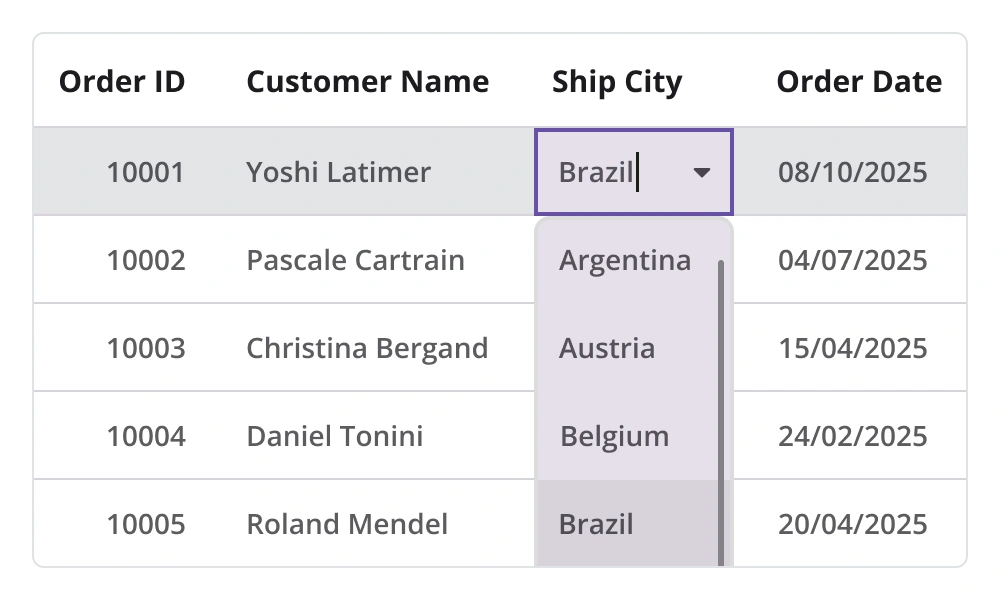Select the 15/04/2025 date cell
Image resolution: width=1000 pixels, height=600 pixels.
853,348
